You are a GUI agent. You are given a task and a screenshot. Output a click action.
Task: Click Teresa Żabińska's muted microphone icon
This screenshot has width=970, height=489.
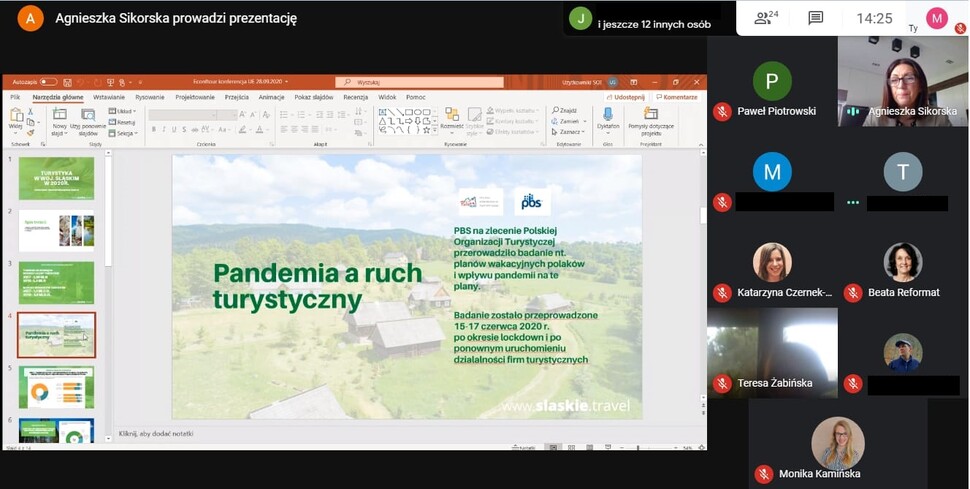(722, 383)
